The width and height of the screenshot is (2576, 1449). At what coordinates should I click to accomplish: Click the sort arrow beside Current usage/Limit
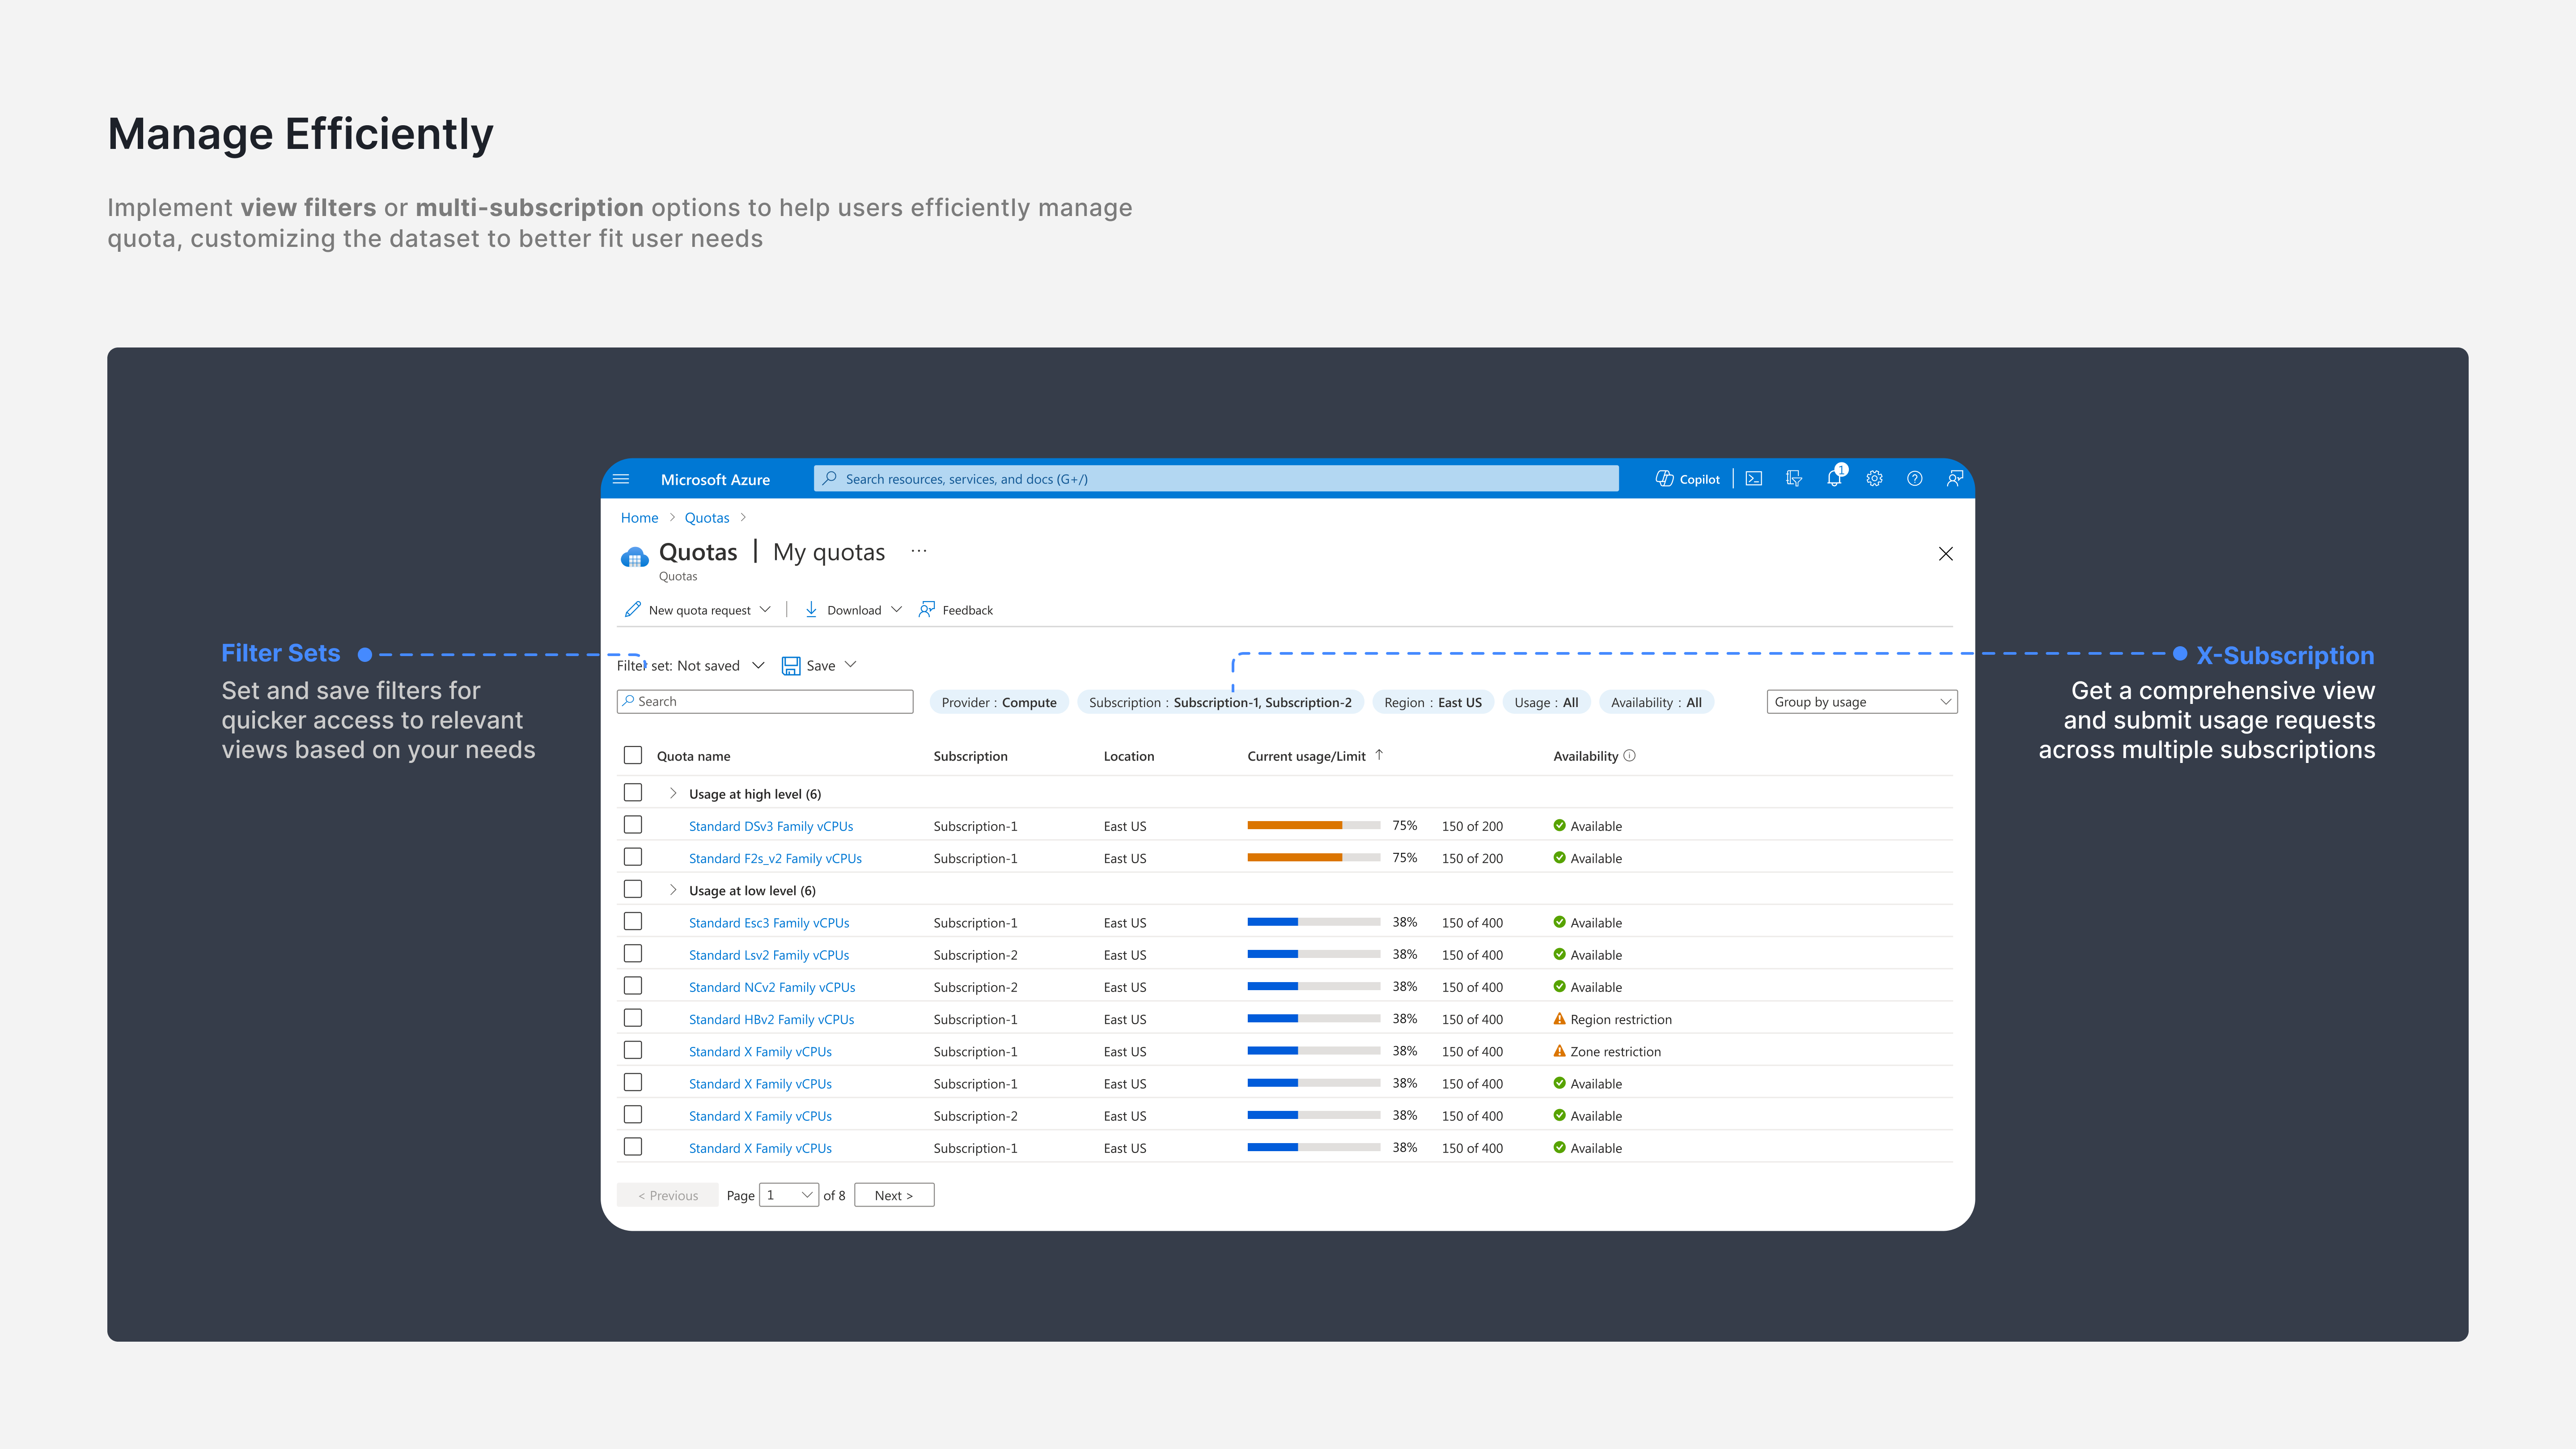point(1379,755)
